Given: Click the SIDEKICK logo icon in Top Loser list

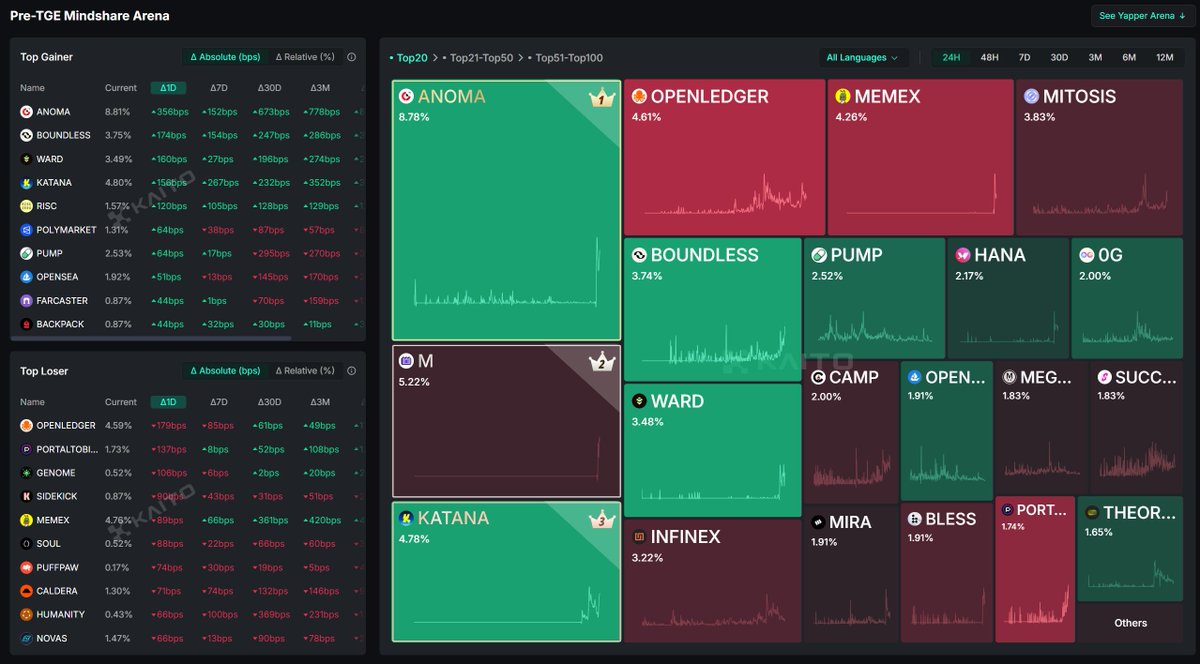Looking at the screenshot, I should [26, 496].
